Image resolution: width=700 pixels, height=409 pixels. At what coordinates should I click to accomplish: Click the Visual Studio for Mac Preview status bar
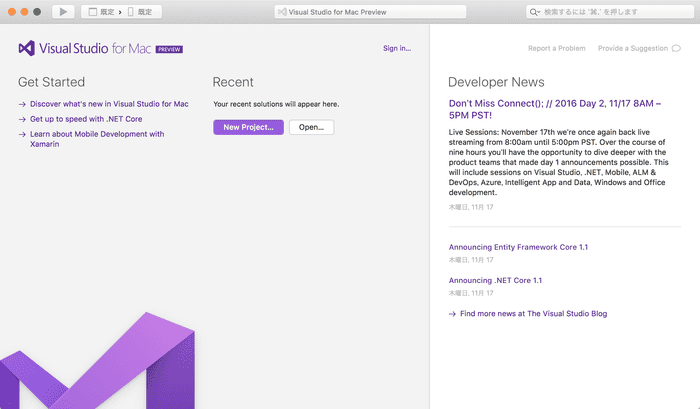[x=350, y=12]
